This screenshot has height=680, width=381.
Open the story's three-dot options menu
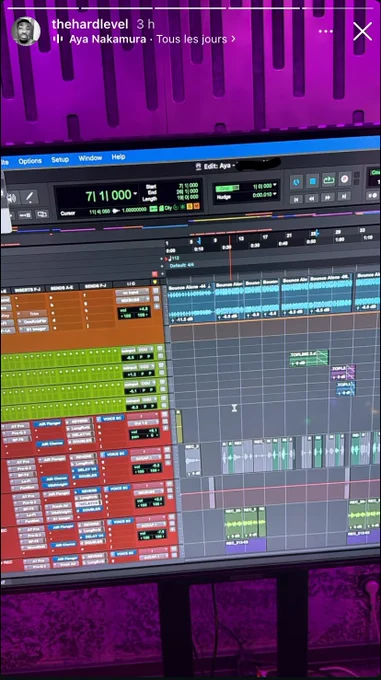tap(326, 31)
